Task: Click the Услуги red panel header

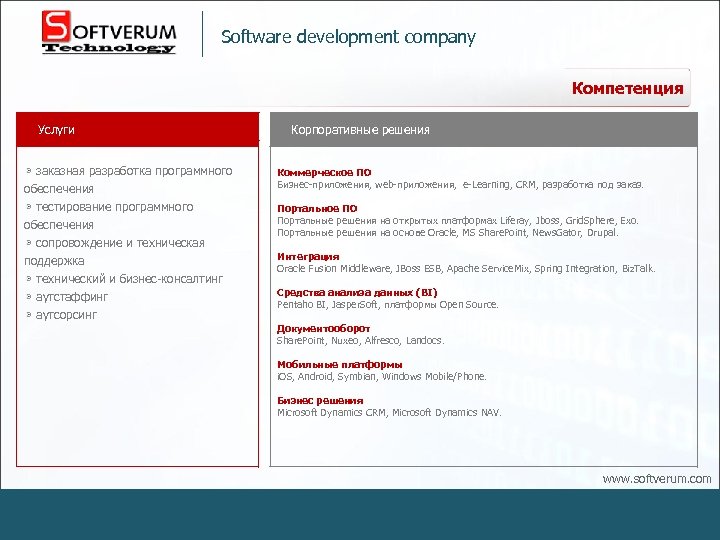Action: coord(138,129)
